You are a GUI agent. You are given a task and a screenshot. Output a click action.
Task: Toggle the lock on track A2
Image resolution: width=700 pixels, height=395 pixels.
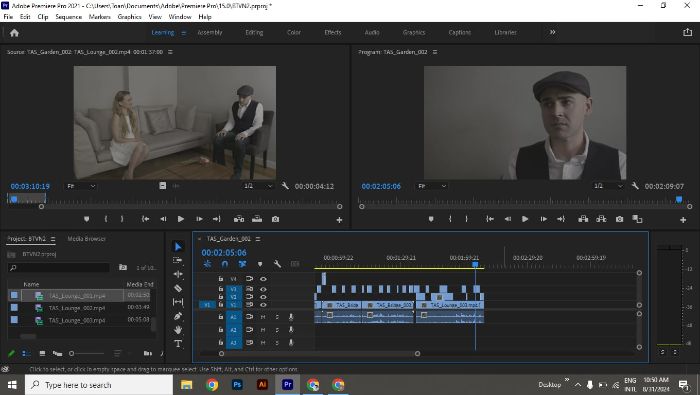pyautogui.click(x=221, y=329)
